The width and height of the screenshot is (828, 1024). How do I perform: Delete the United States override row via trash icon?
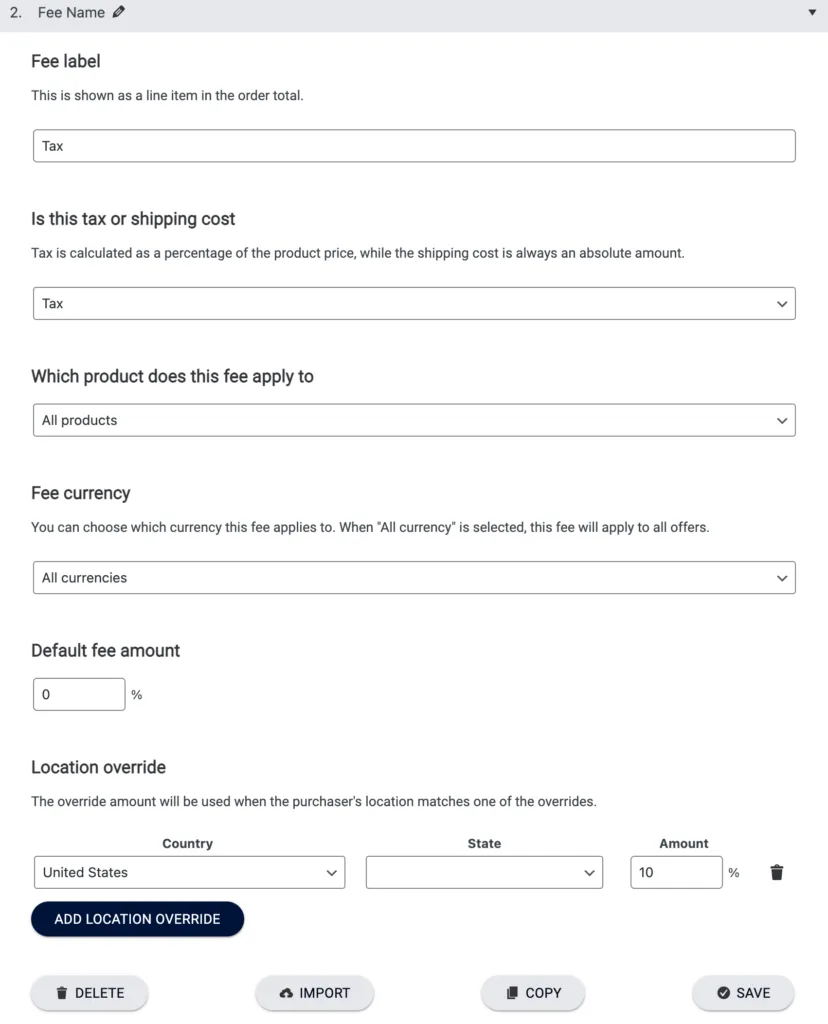(777, 872)
